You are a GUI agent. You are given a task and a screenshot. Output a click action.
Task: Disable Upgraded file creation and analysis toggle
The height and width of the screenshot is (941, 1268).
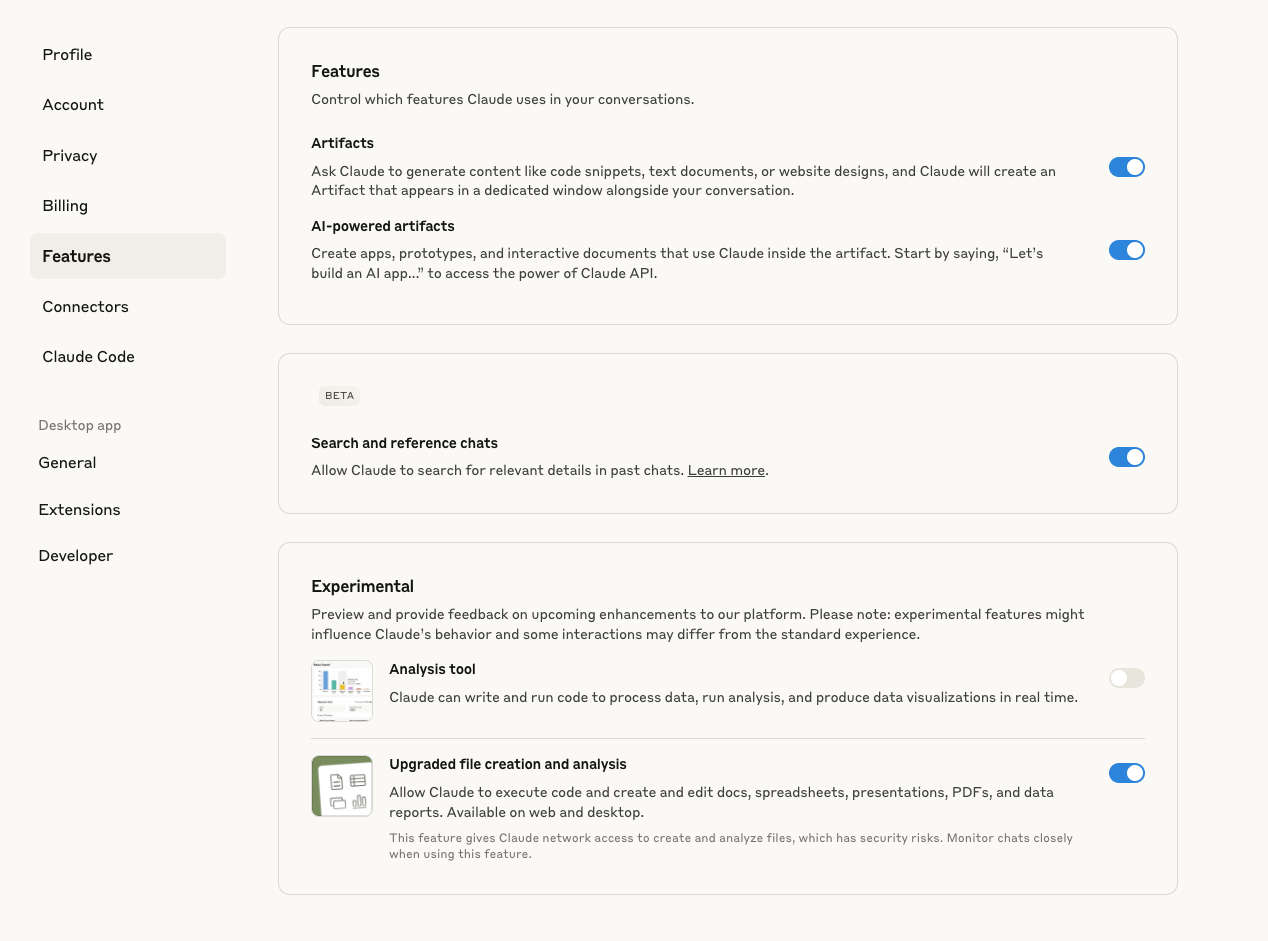[x=1127, y=773]
